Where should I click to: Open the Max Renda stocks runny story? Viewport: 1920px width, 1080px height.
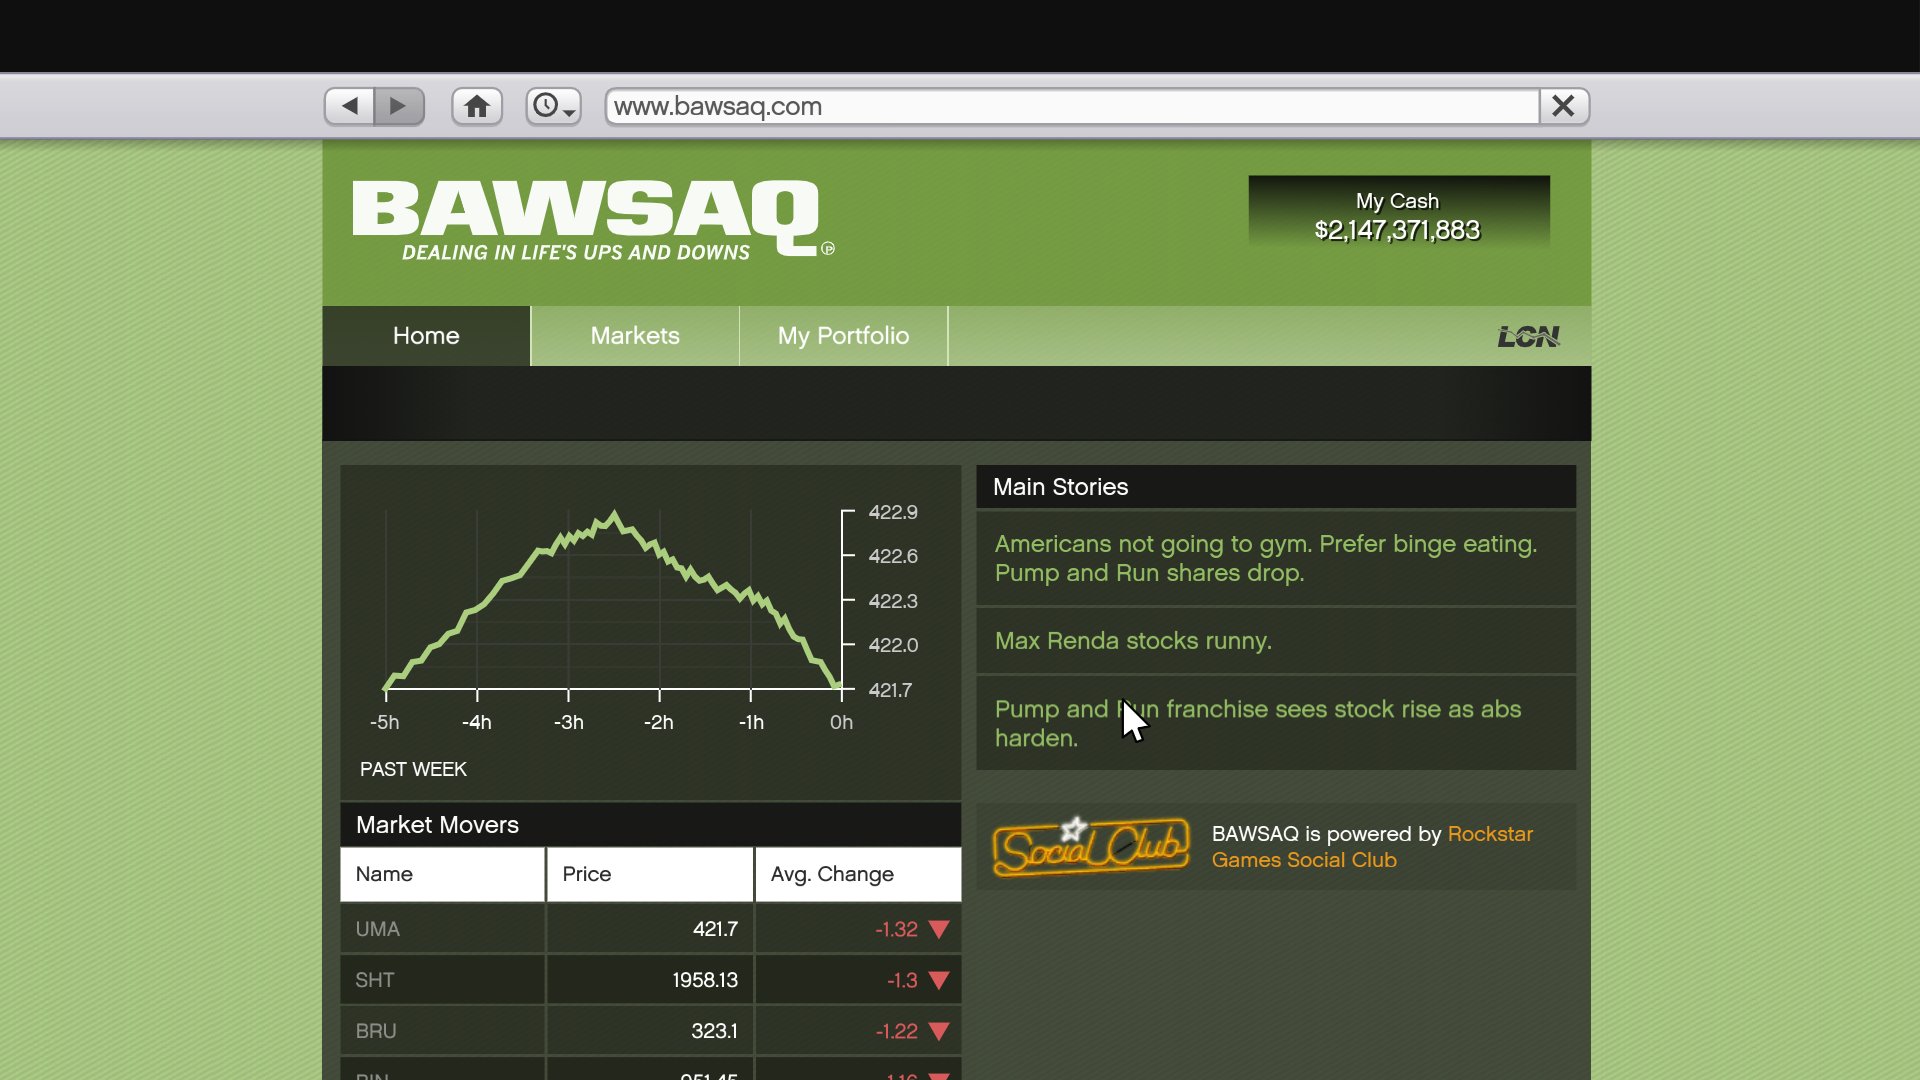pos(1276,641)
